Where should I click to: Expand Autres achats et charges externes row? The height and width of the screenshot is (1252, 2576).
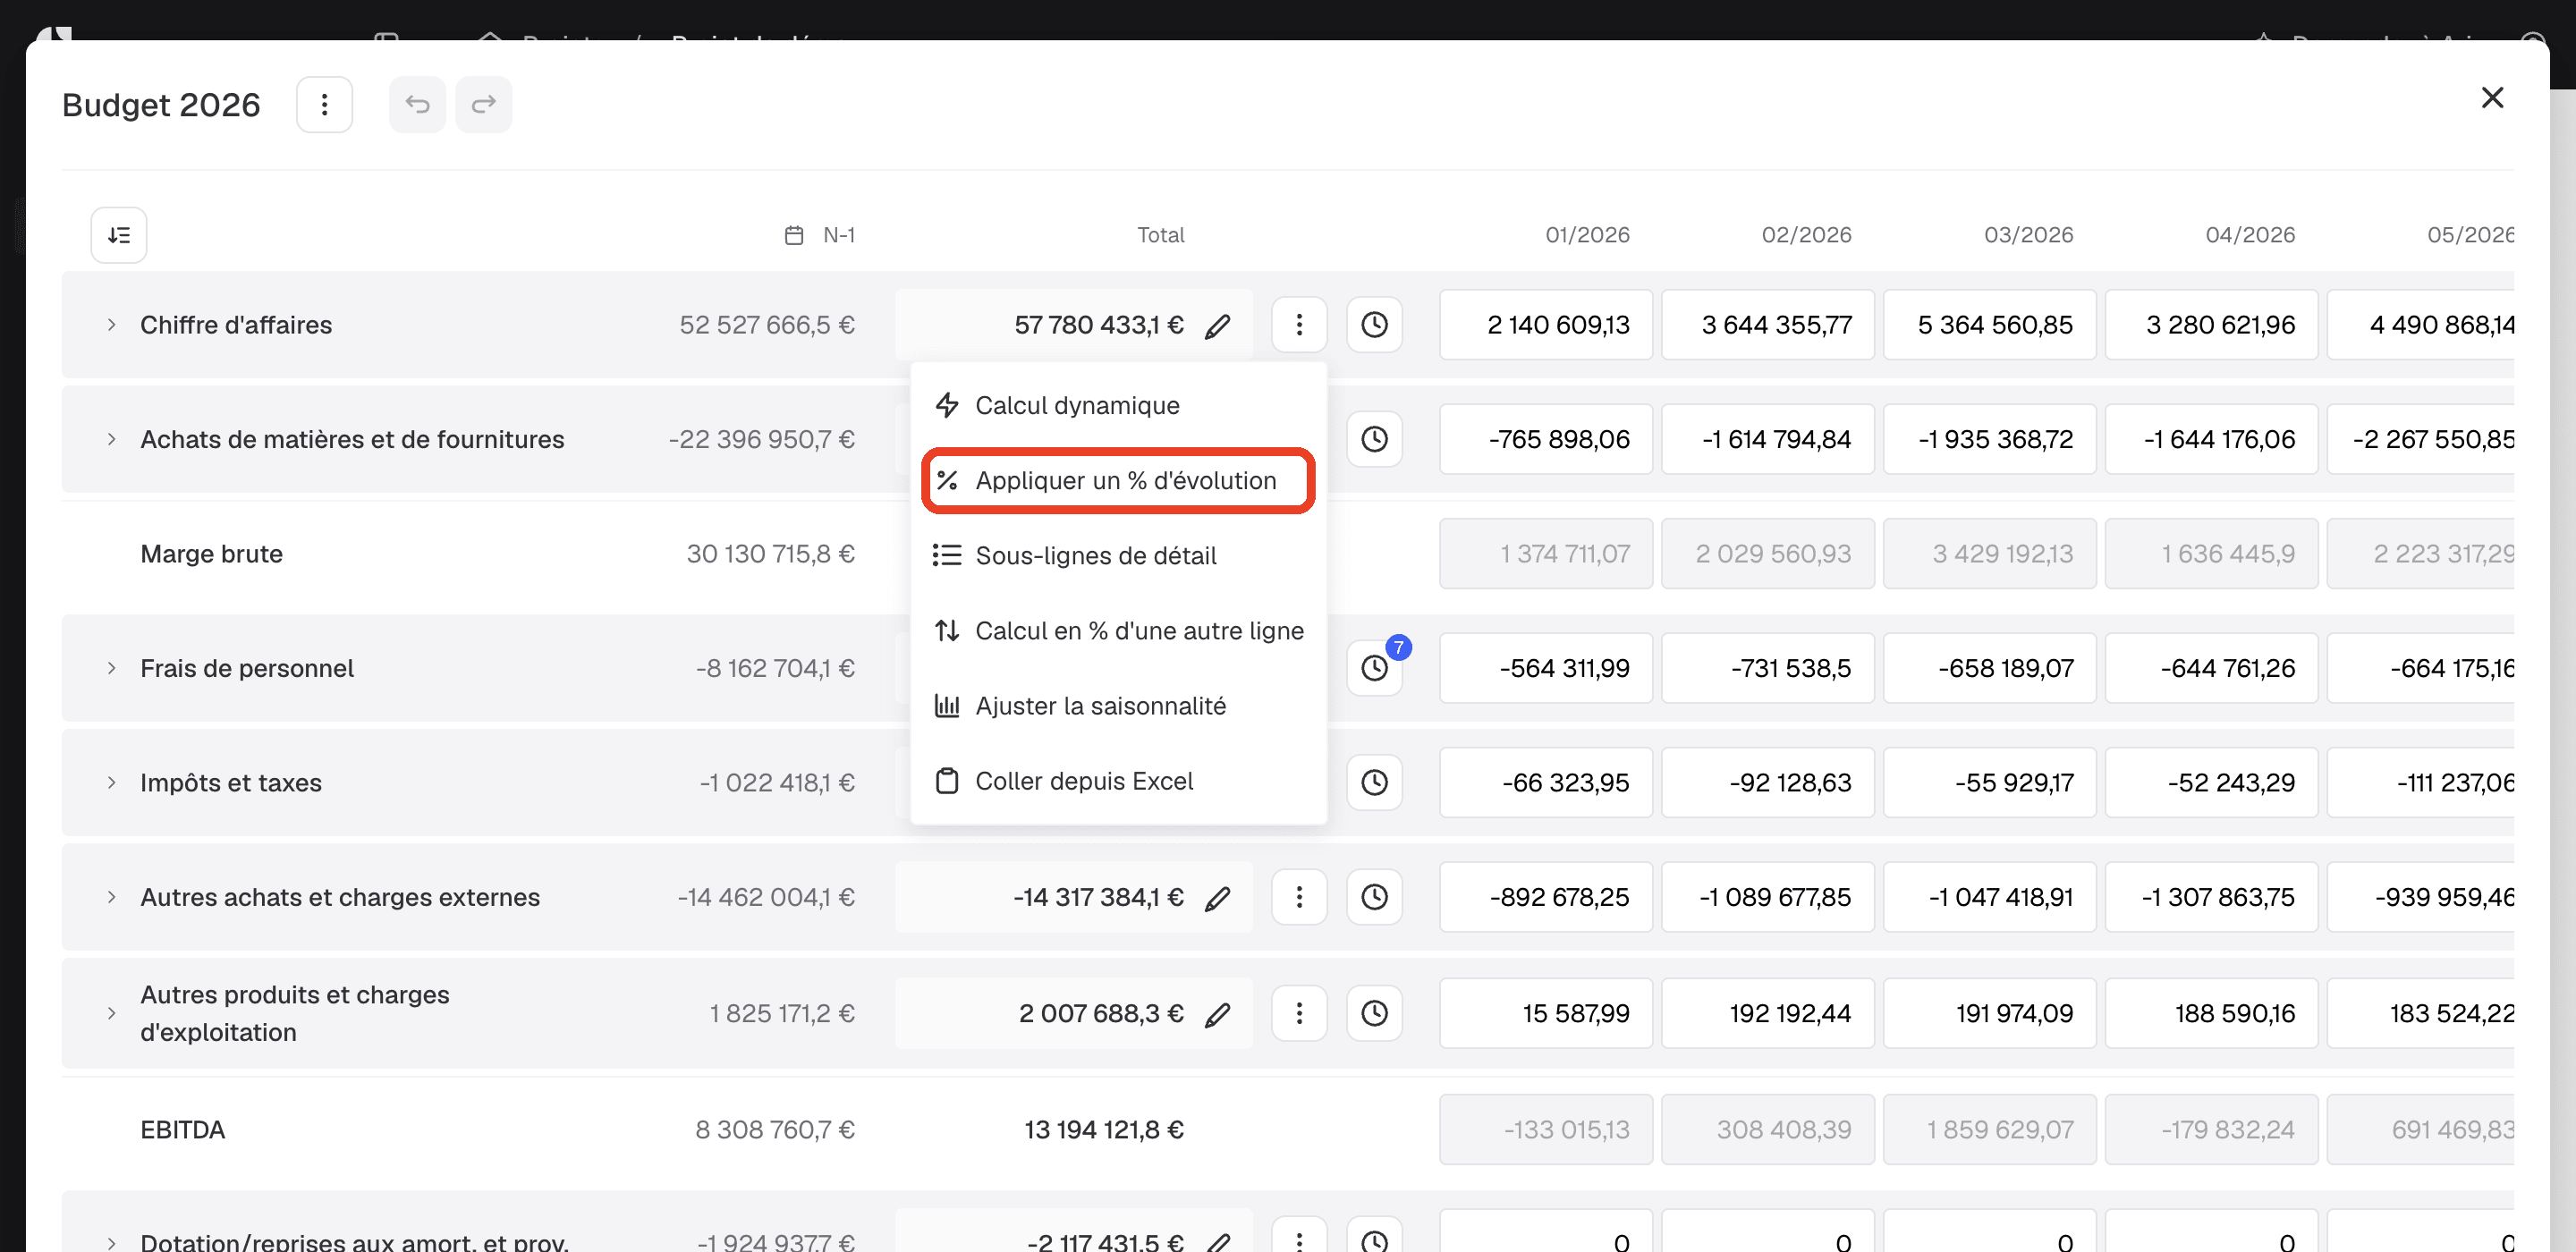pos(111,897)
